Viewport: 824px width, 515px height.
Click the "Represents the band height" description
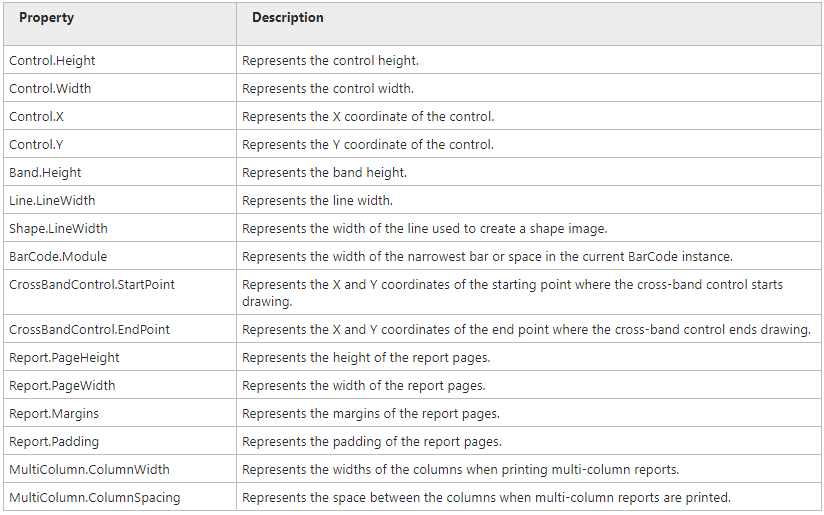[324, 173]
